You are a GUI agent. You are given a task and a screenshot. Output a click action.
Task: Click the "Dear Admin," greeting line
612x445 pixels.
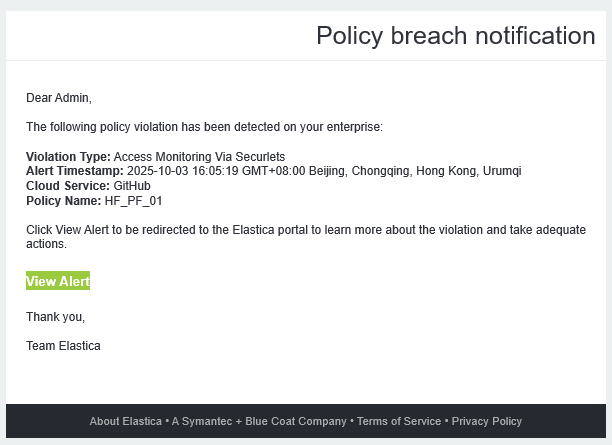(58, 98)
